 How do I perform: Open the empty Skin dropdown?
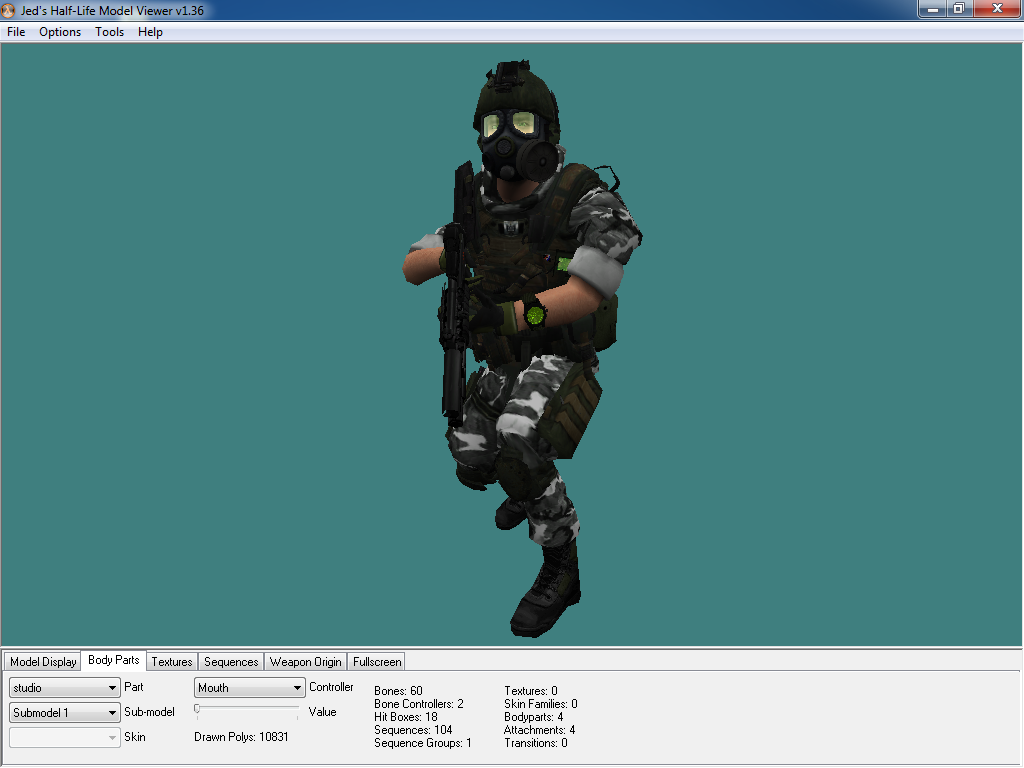tap(65, 737)
